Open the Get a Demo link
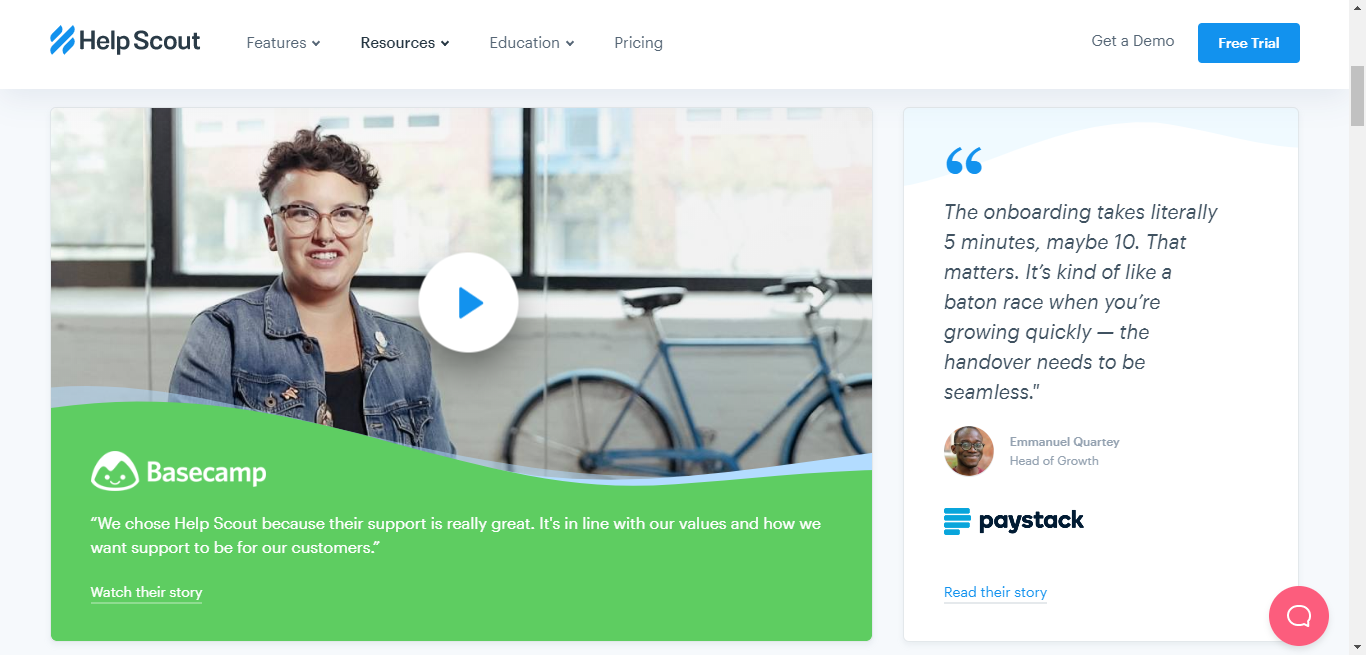The width and height of the screenshot is (1366, 655). (1132, 41)
